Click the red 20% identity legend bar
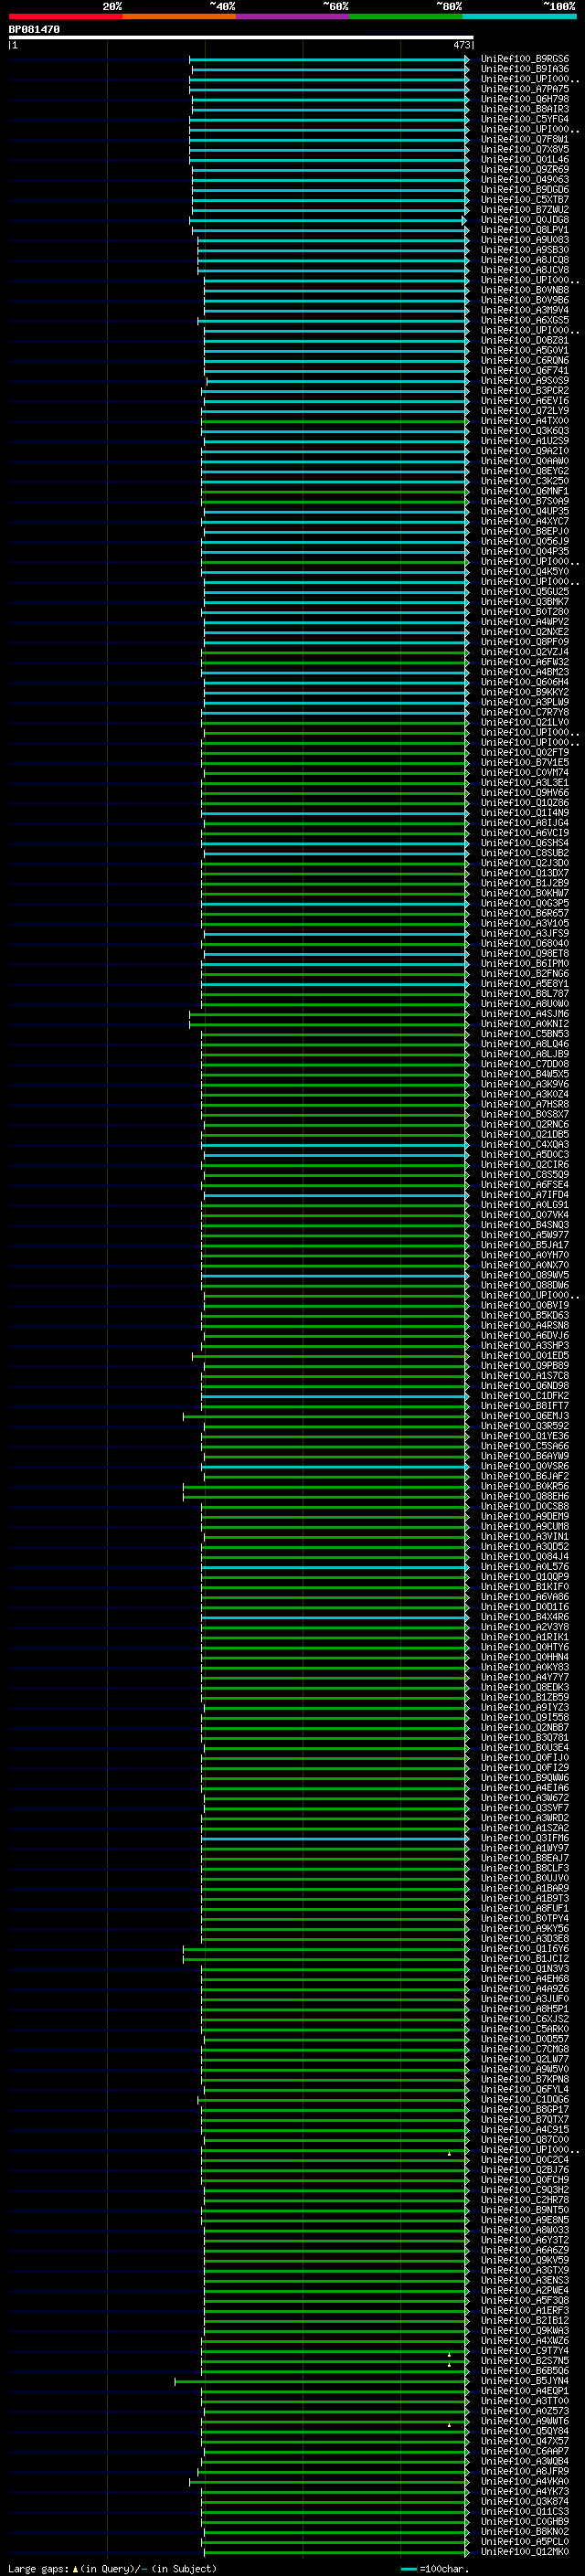The height and width of the screenshot is (2576, 585). [65, 16]
